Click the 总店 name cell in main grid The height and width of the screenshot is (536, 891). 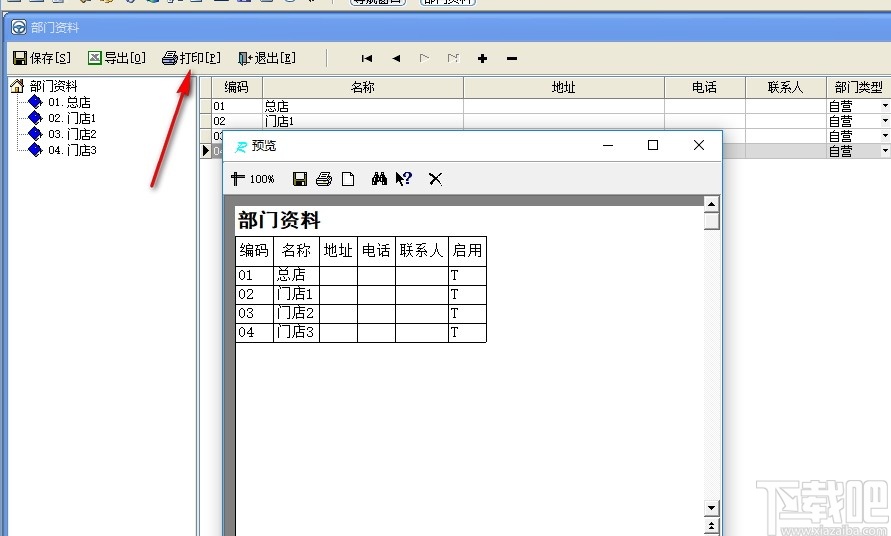pyautogui.click(x=363, y=106)
